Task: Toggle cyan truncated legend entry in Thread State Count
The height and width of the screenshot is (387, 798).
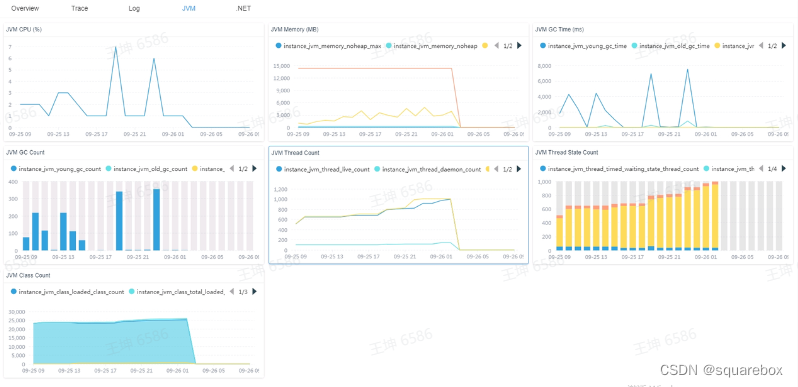Action: click(x=729, y=169)
